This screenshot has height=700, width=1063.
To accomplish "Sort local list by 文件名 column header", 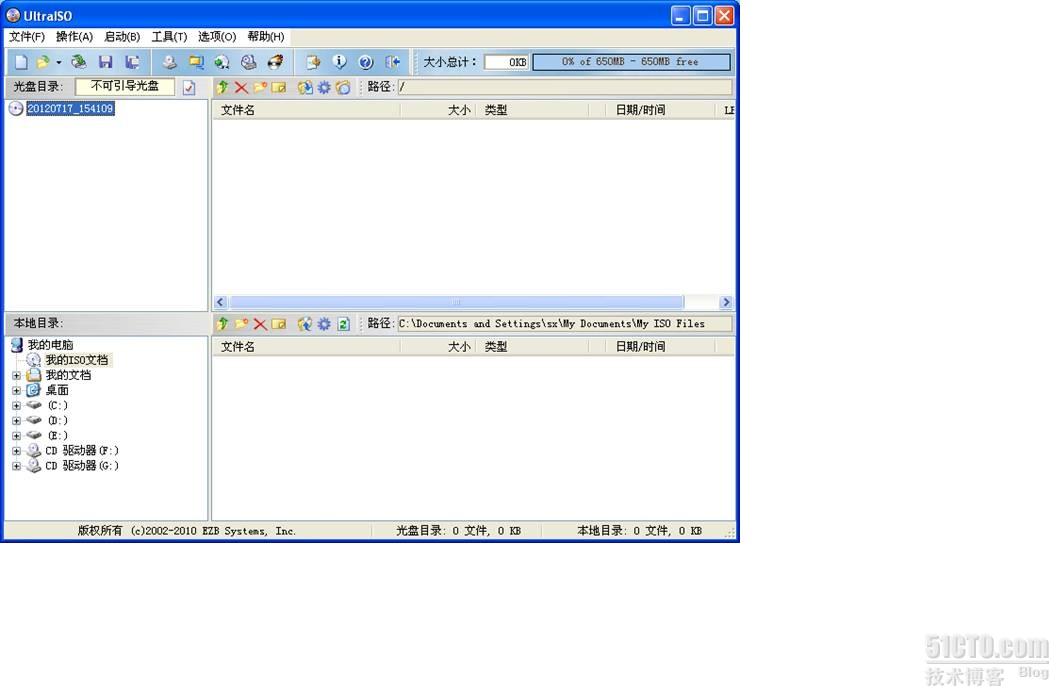I will [x=306, y=347].
